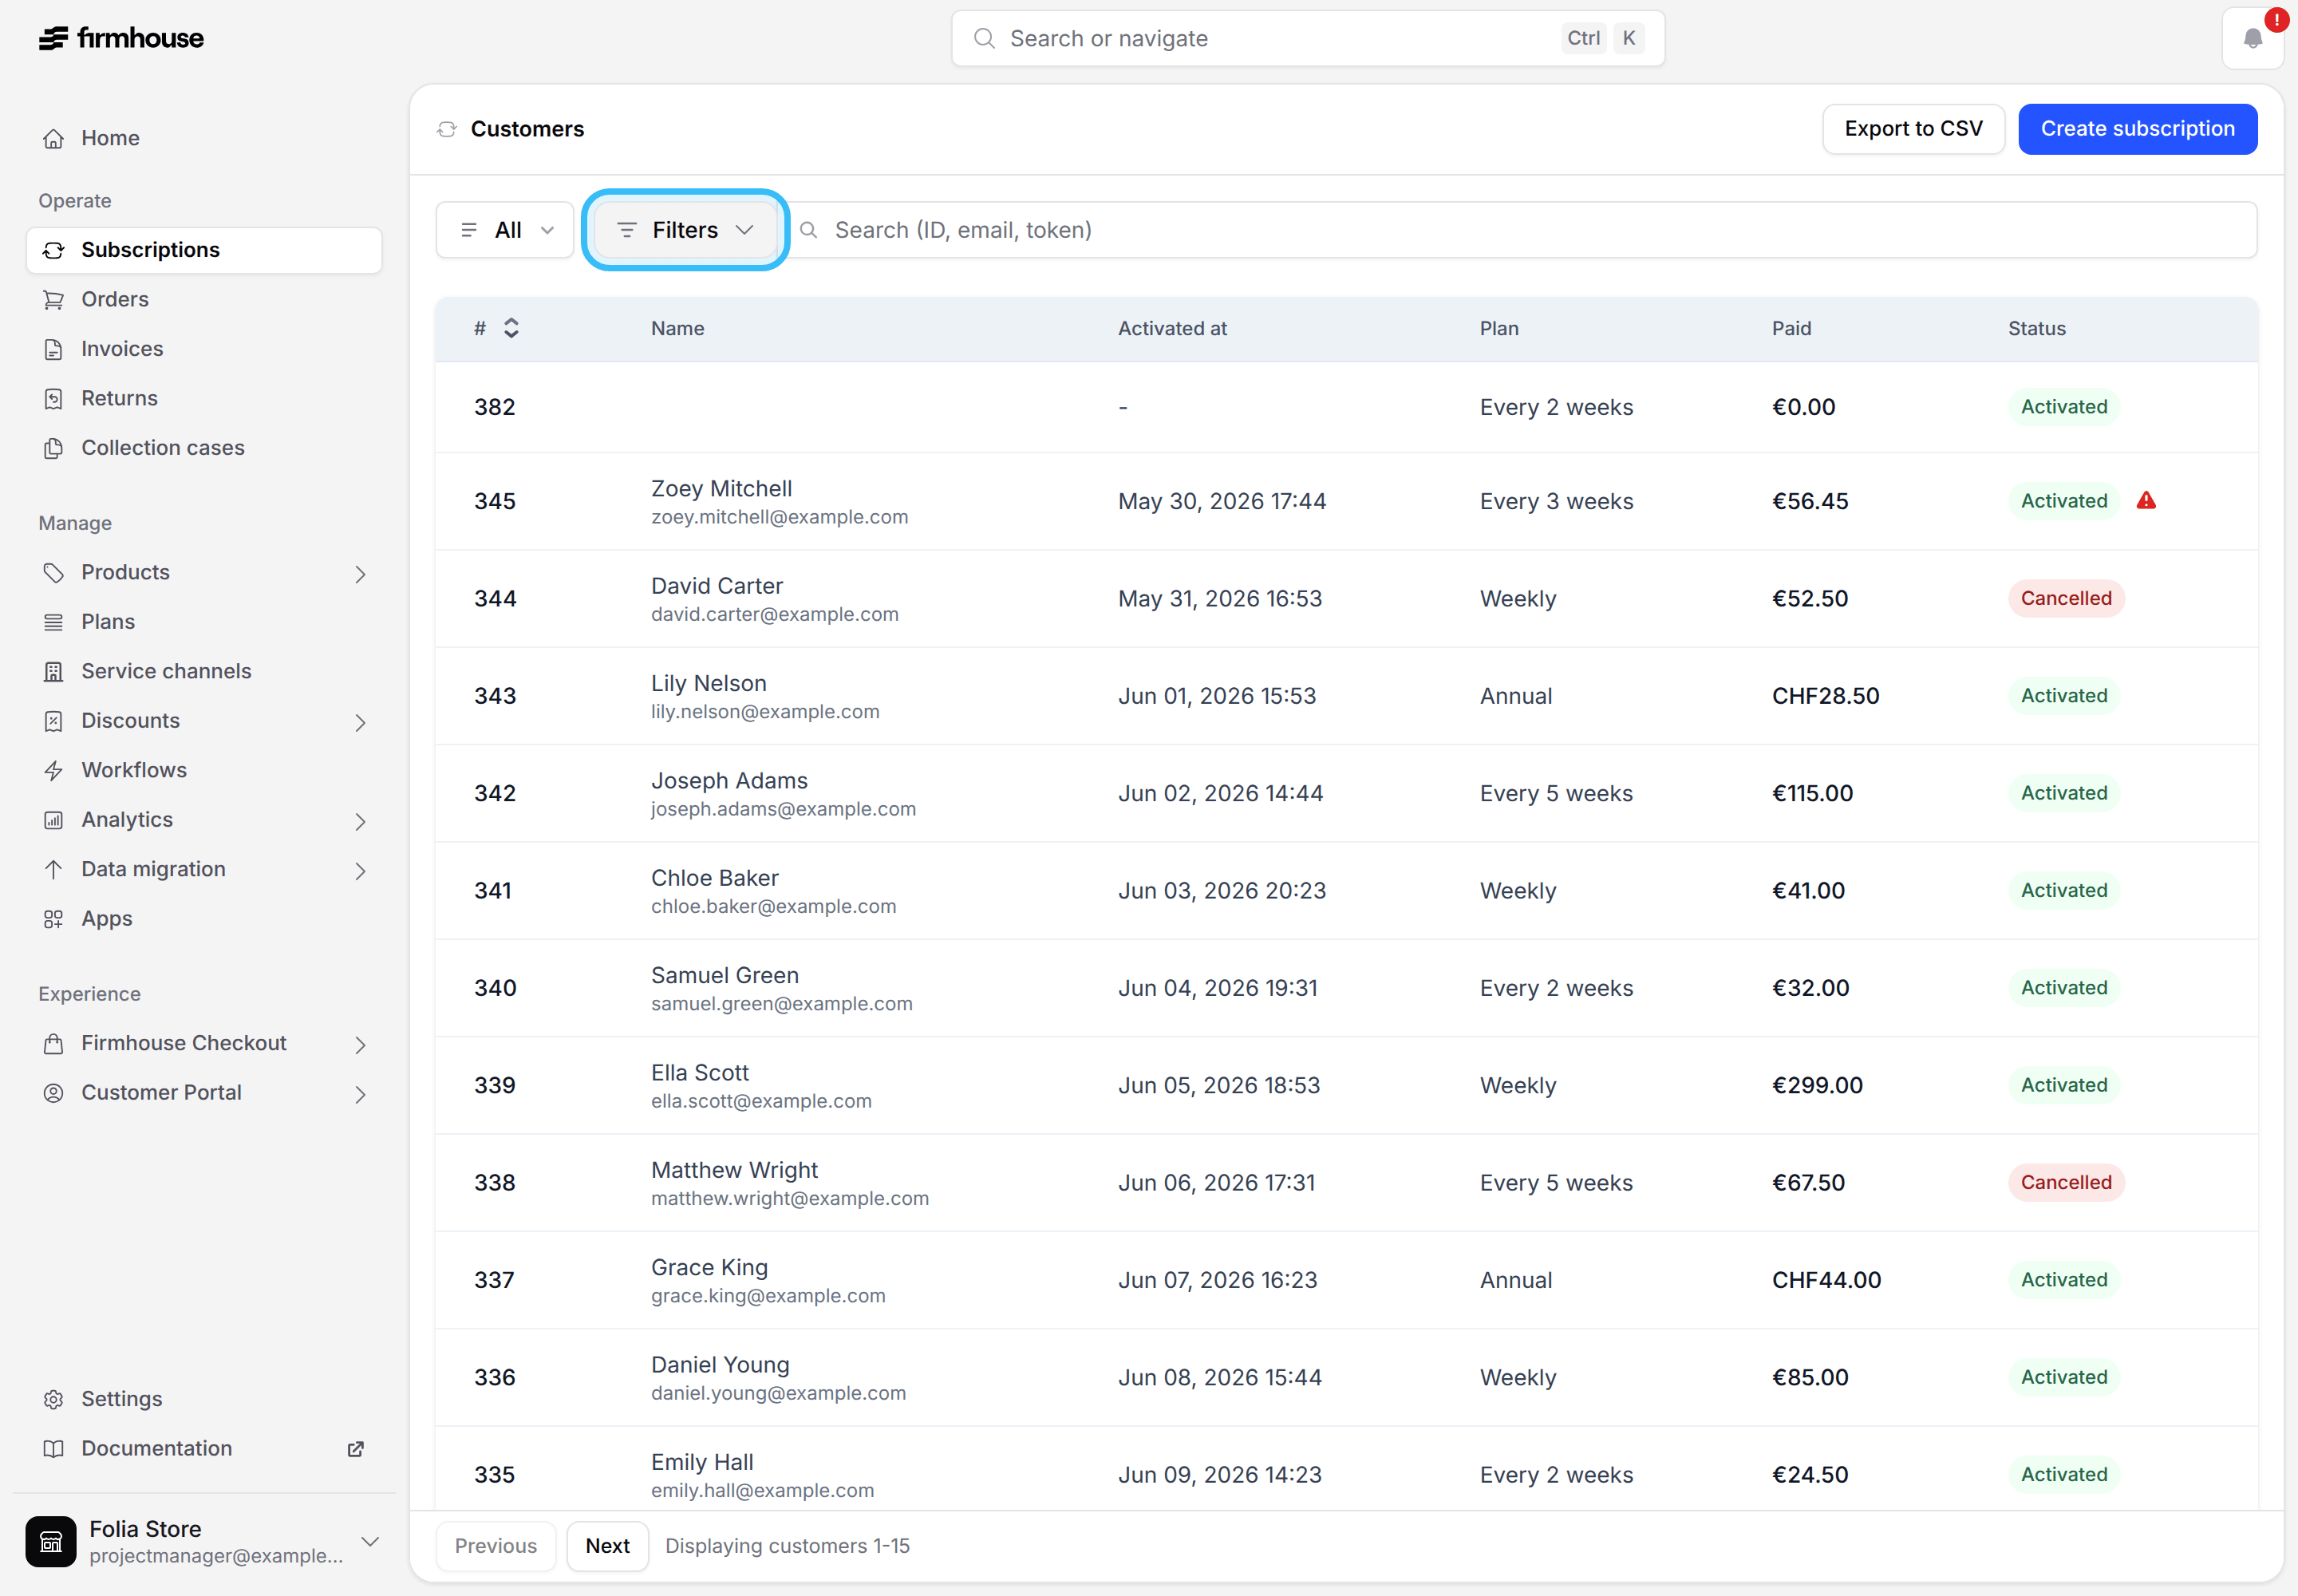This screenshot has width=2298, height=1596.
Task: Click the Invoices document icon
Action: pos(54,349)
